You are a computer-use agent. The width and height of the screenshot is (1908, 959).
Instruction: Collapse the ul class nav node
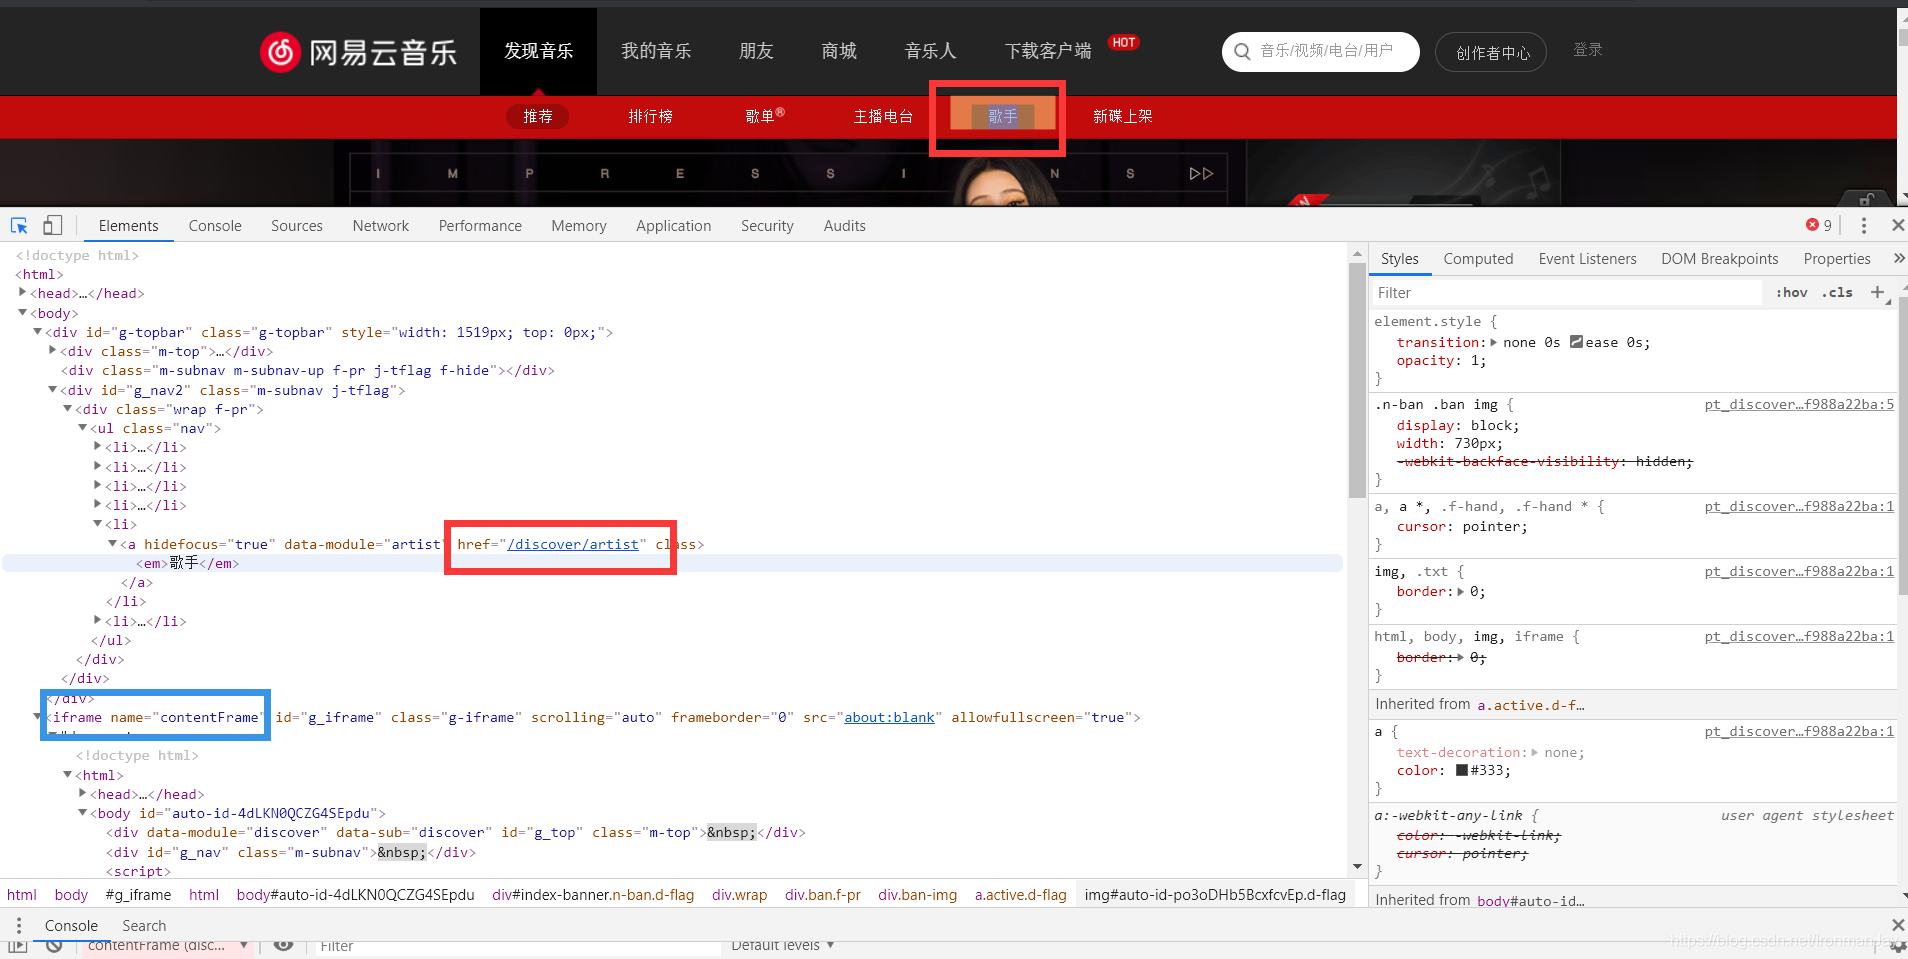tap(83, 428)
